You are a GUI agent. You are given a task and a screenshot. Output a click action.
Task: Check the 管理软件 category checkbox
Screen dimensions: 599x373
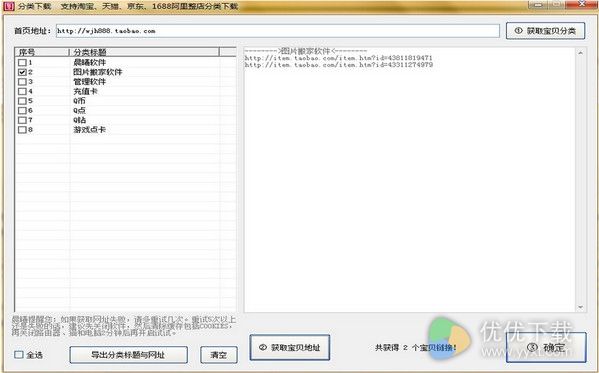point(22,81)
